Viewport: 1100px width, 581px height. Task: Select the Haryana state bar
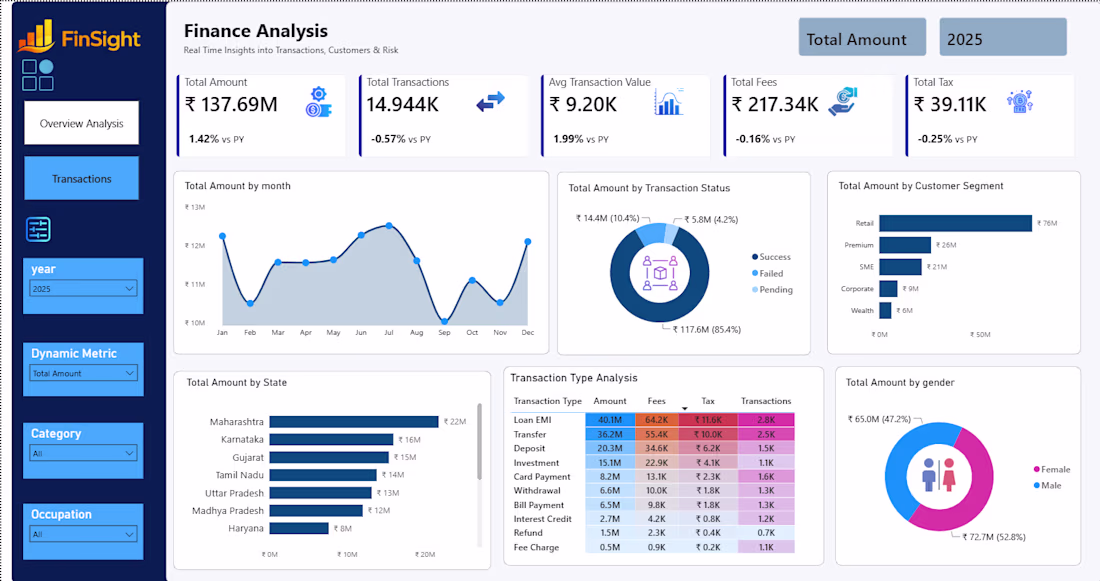coord(299,528)
